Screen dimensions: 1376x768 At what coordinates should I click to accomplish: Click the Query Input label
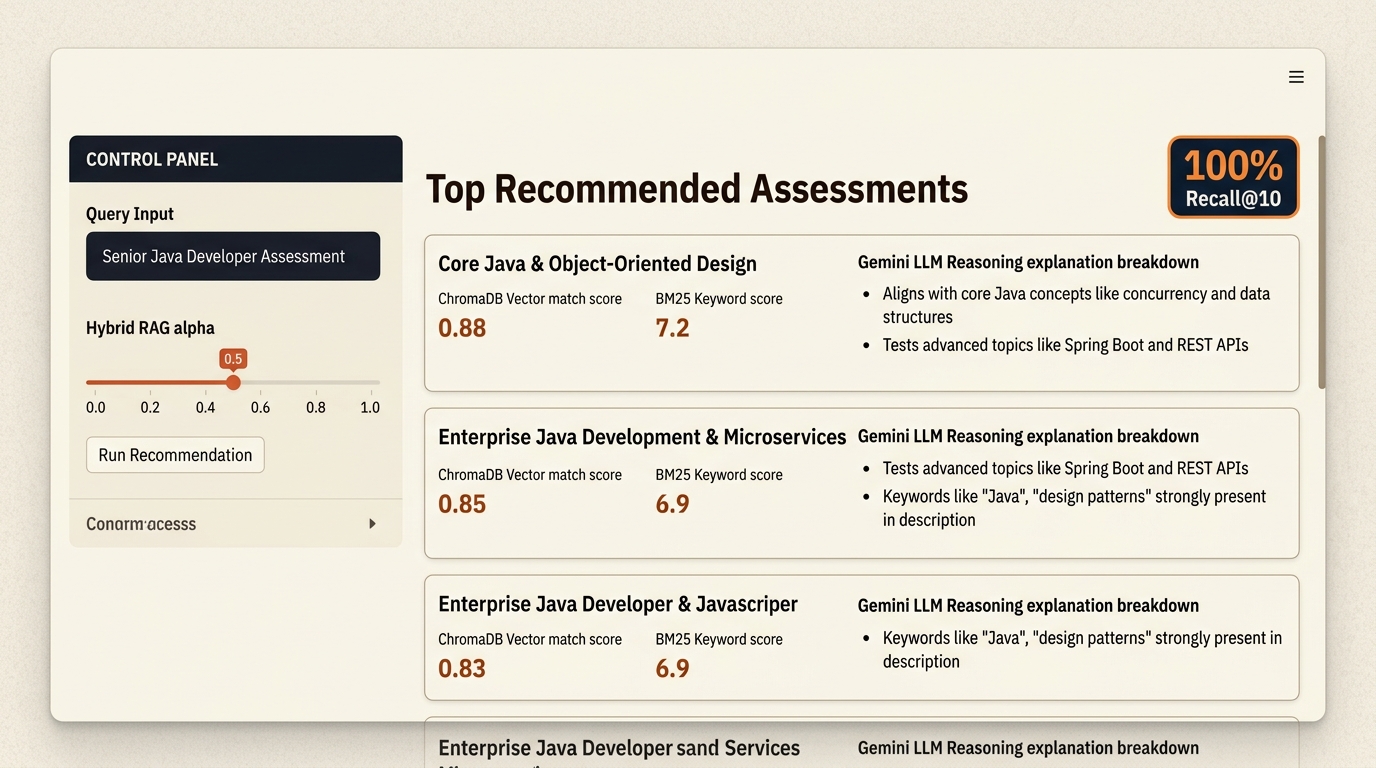pyautogui.click(x=130, y=214)
